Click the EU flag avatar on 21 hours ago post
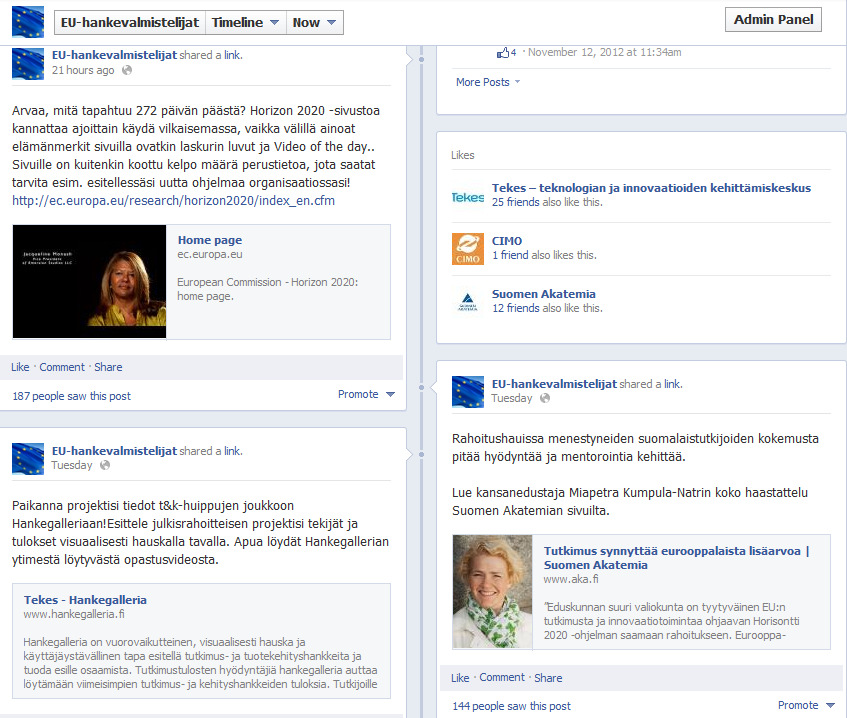 [28, 63]
